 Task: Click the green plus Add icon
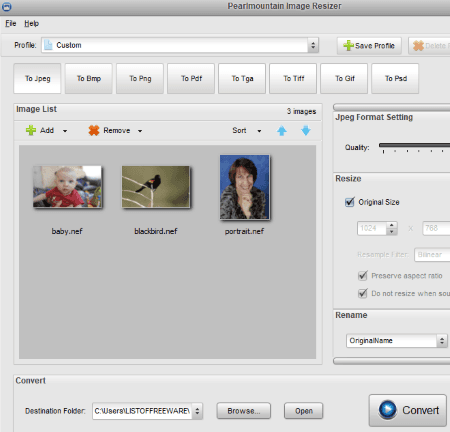click(31, 130)
